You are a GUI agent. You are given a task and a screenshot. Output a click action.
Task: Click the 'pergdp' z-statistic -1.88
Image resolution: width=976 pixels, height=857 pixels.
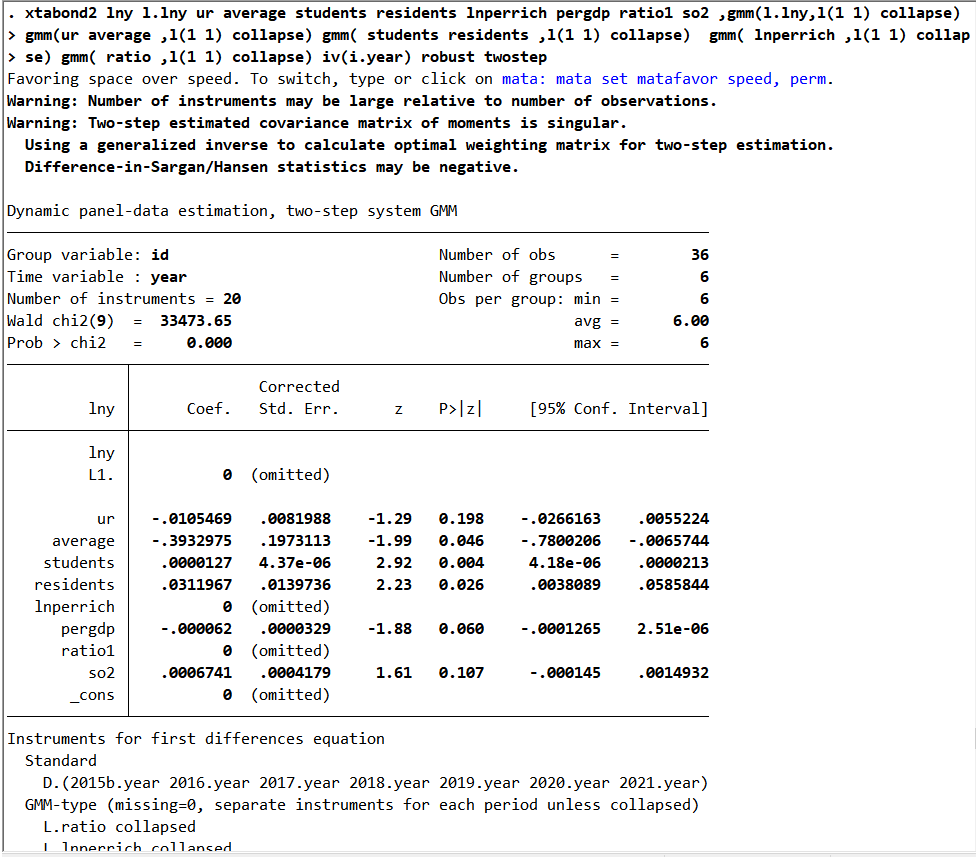coord(390,629)
